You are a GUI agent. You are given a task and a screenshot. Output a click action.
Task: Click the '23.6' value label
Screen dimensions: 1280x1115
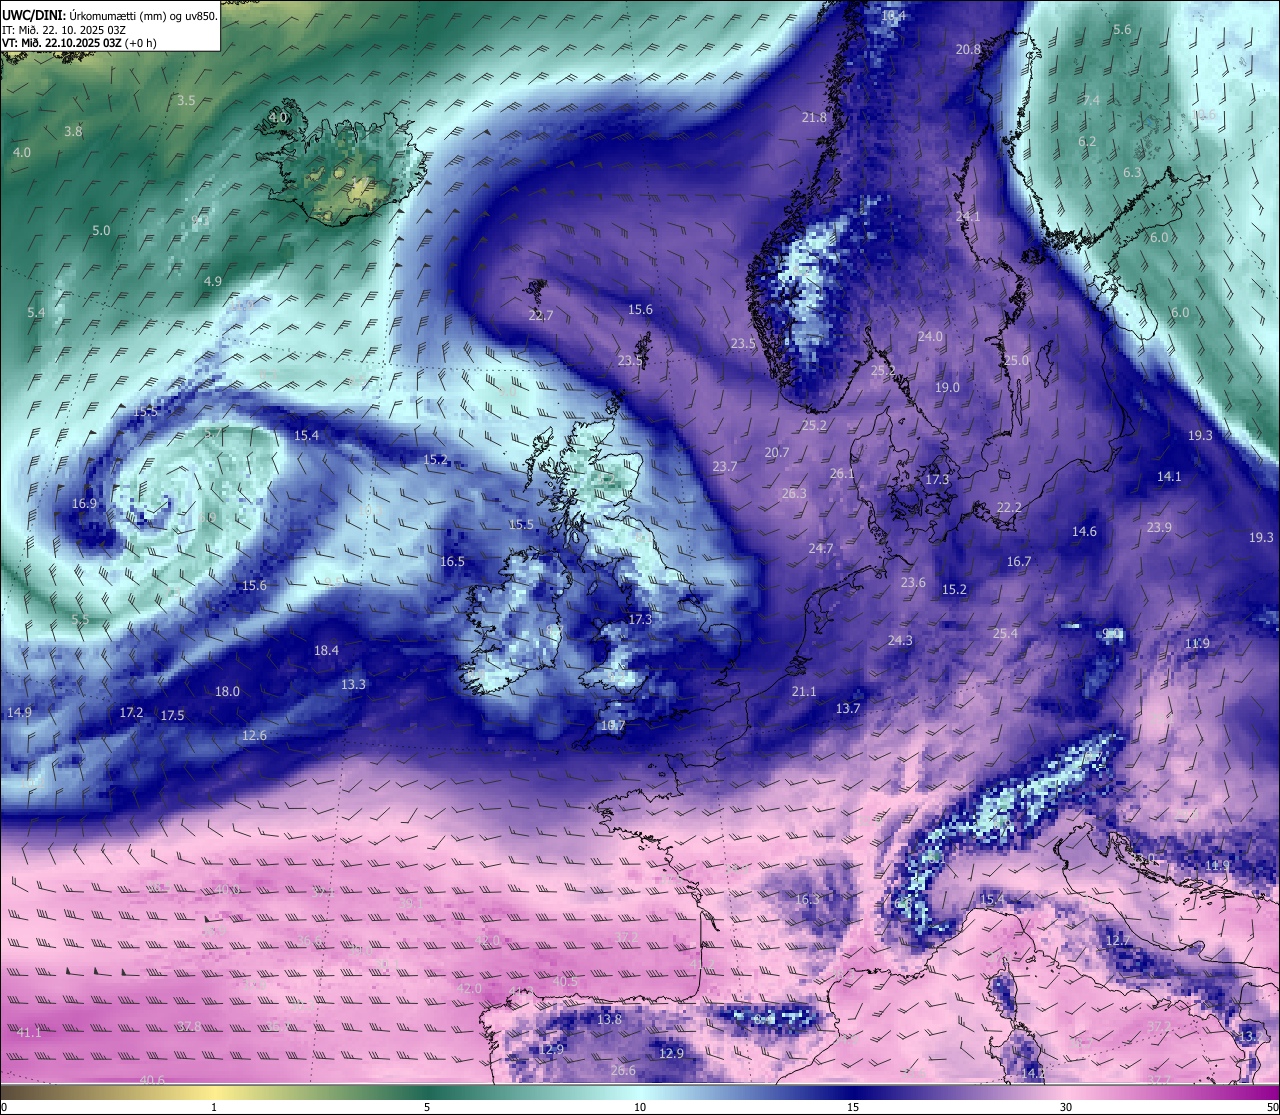click(x=913, y=582)
